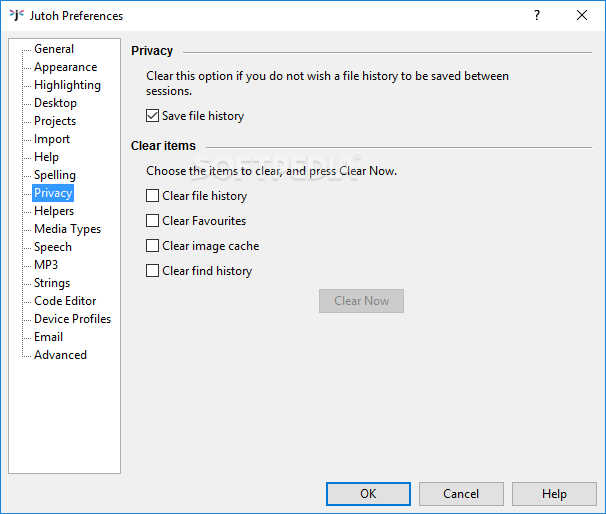Open Spelling settings
Viewport: 606px width, 514px height.
[x=54, y=175]
